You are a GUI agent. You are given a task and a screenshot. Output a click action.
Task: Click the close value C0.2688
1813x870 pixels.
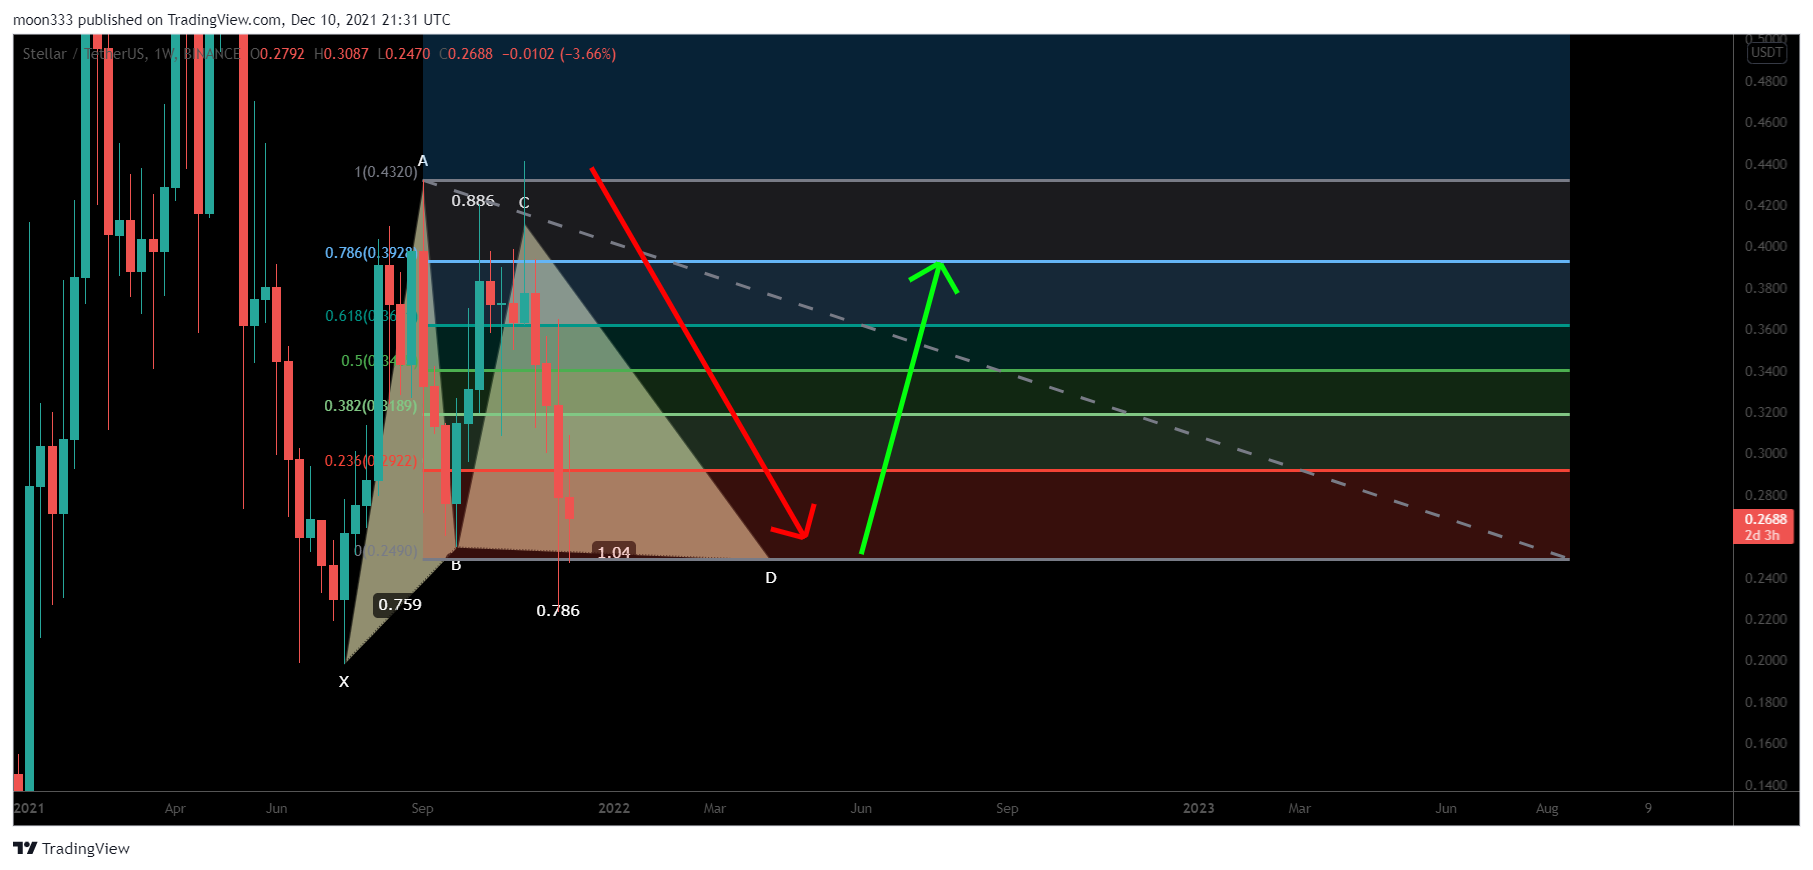(466, 54)
